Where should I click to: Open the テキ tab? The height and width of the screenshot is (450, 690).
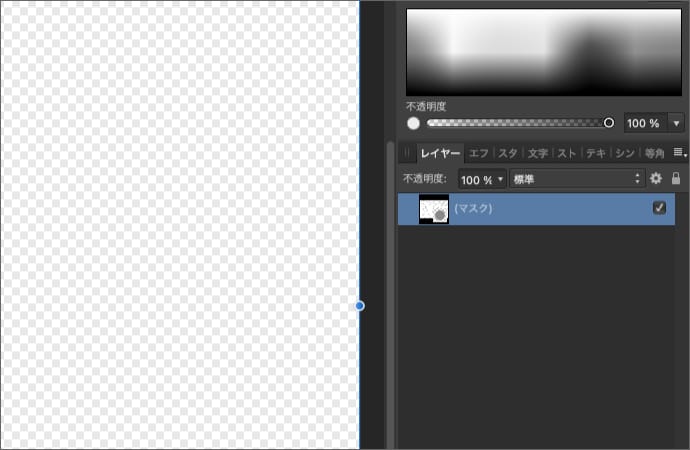coord(596,153)
